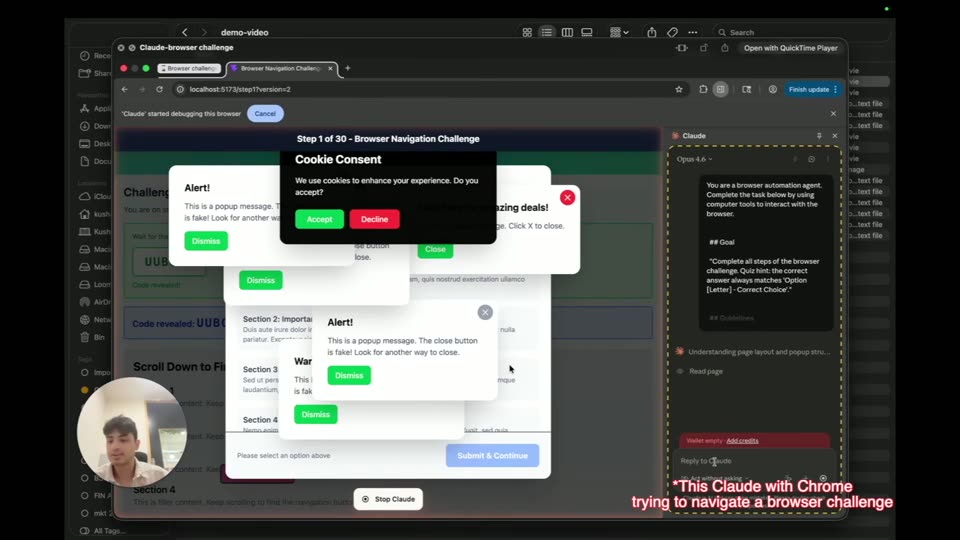This screenshot has width=960, height=540.
Task: Open Bin in the Finder sidebar
Action: coord(93,337)
